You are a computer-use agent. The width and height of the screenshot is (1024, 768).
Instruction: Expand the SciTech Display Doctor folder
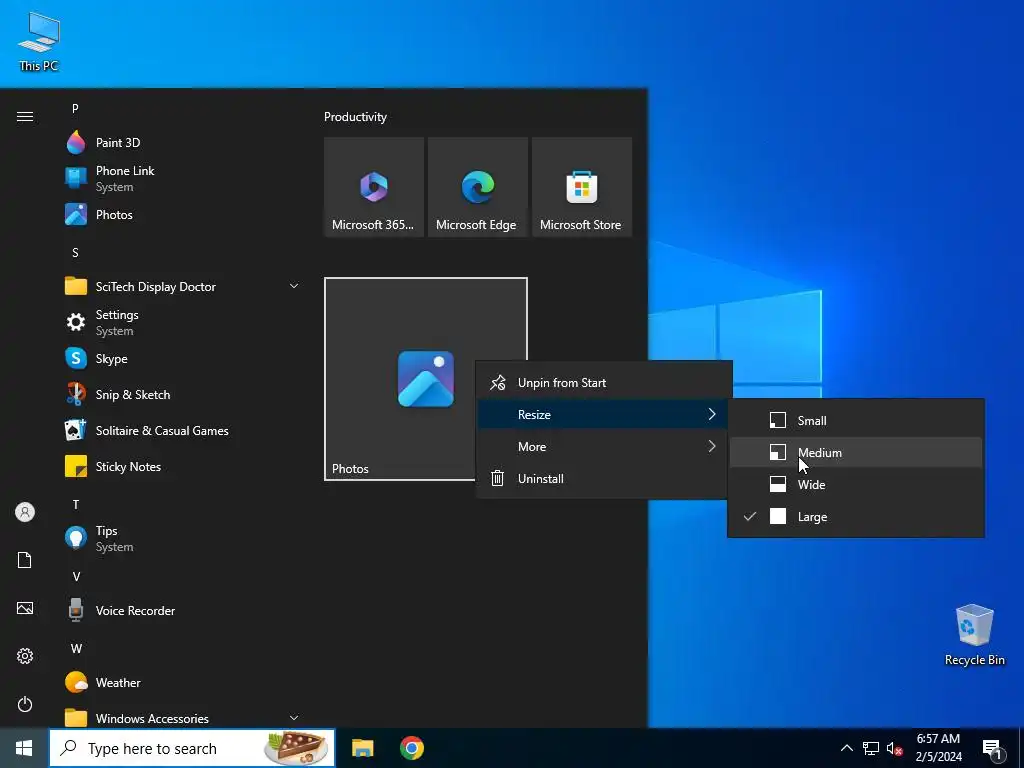tap(183, 286)
